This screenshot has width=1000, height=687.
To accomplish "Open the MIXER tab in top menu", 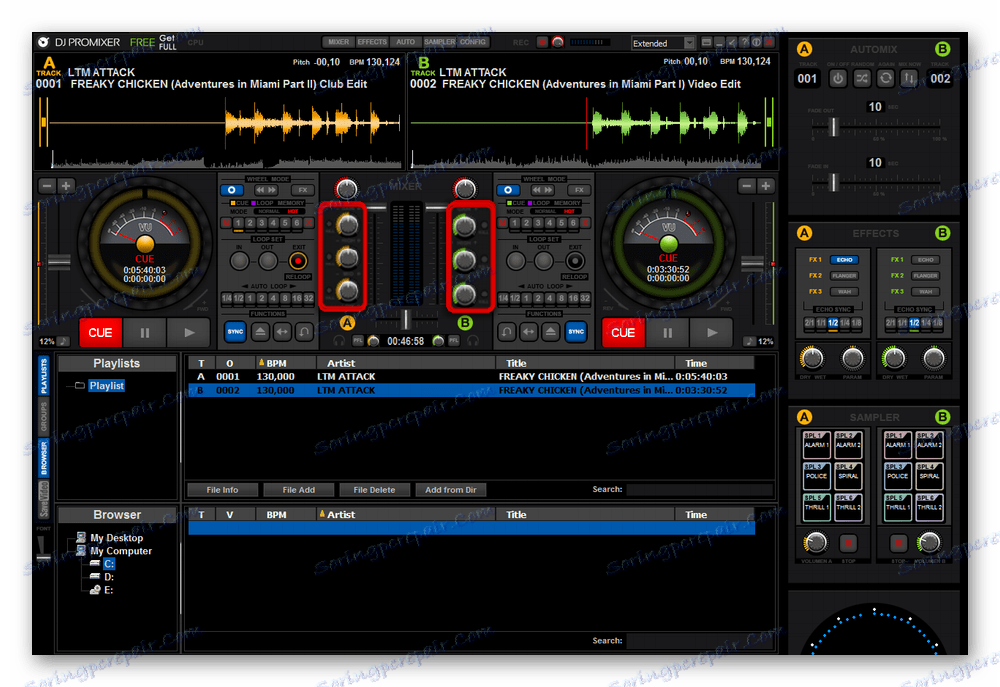I will point(338,42).
